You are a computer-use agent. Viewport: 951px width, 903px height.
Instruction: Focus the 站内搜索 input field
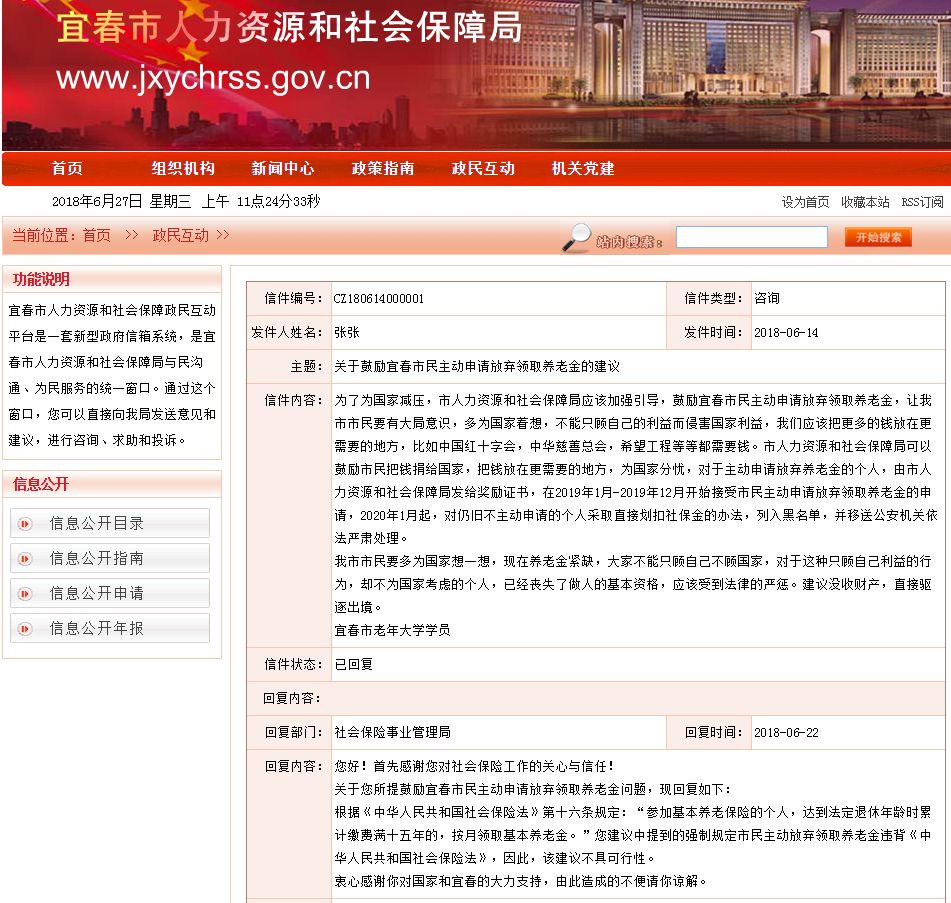pos(752,237)
